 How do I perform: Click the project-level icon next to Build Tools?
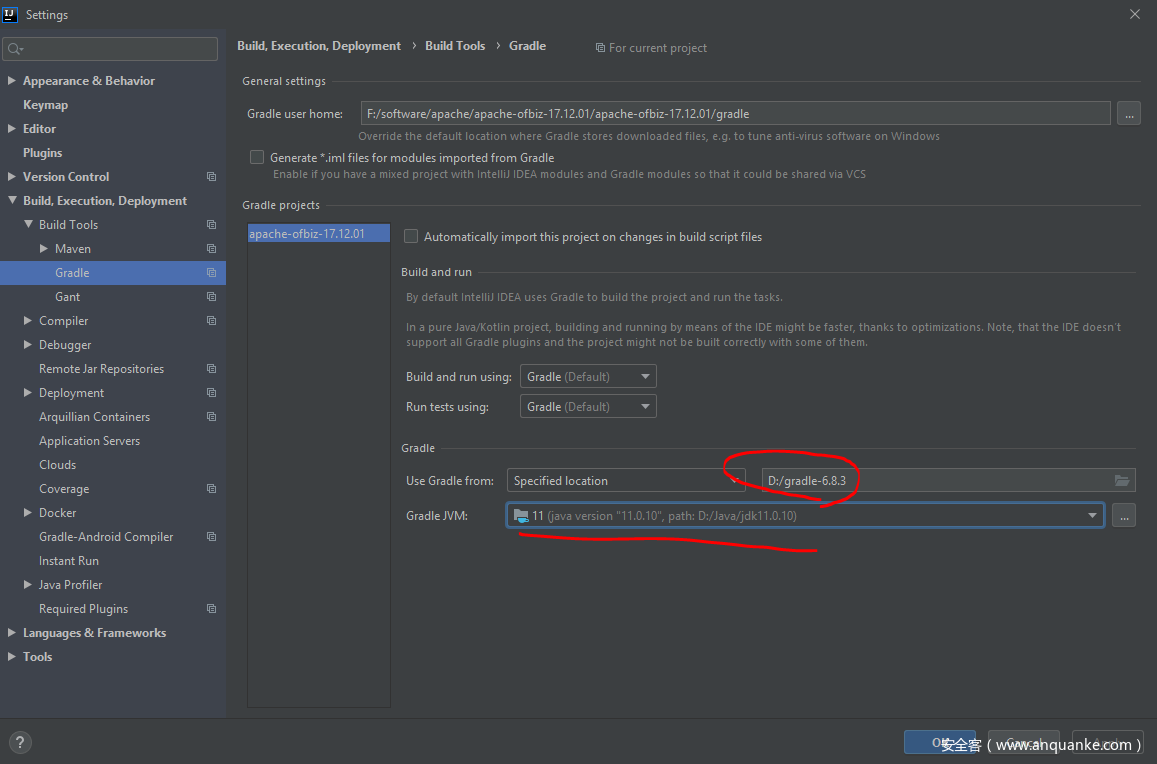coord(212,225)
